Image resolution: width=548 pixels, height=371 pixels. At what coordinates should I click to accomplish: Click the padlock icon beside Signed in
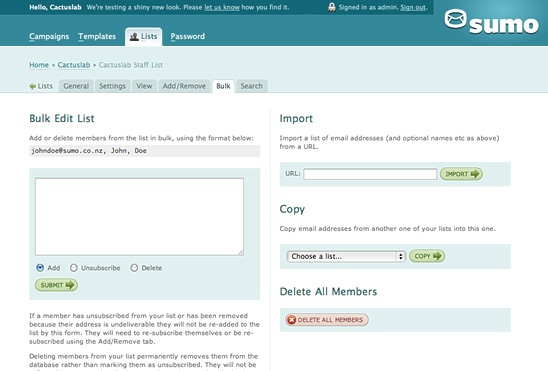(332, 7)
